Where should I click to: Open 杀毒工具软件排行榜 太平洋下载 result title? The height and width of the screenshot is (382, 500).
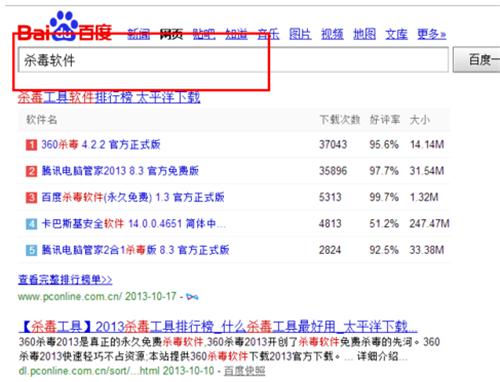[109, 97]
